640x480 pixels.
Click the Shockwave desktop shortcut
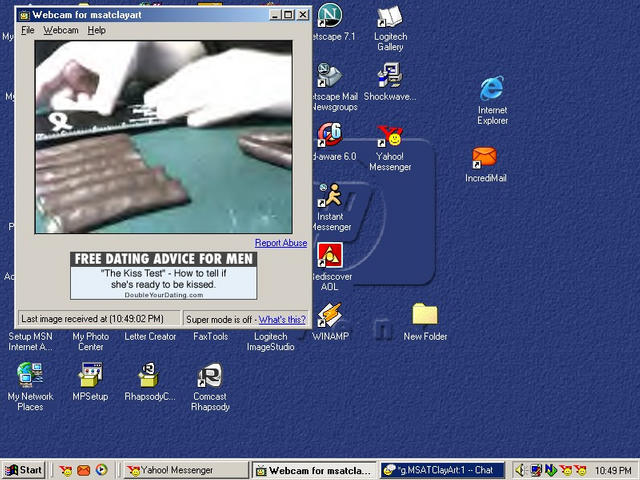(x=390, y=76)
